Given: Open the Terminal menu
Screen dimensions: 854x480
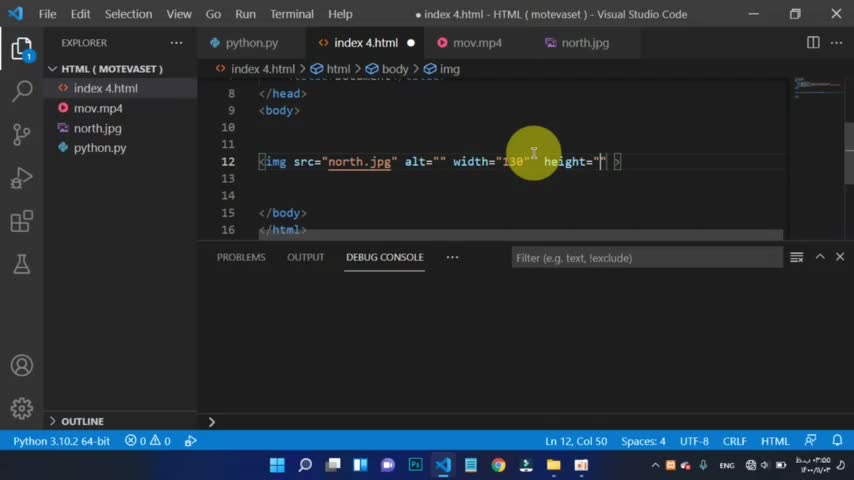Looking at the screenshot, I should pos(291,14).
